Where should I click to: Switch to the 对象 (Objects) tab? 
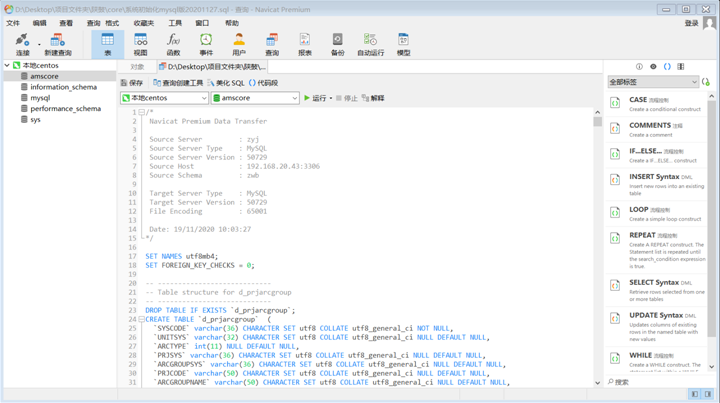pyautogui.click(x=137, y=67)
